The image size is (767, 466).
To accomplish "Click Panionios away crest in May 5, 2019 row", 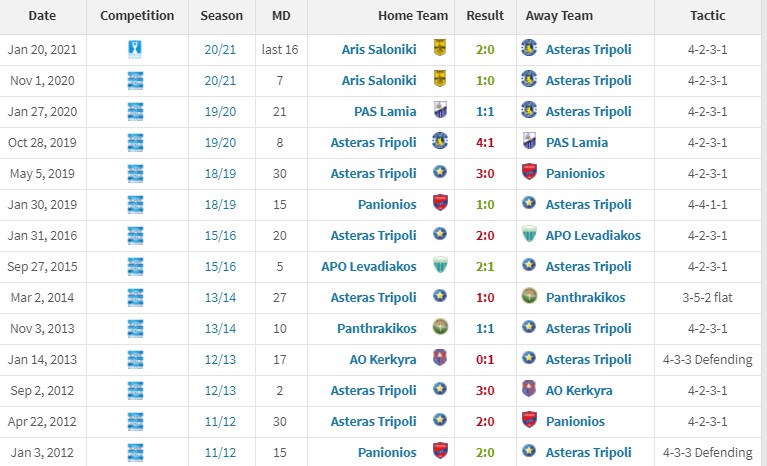I will click(529, 172).
